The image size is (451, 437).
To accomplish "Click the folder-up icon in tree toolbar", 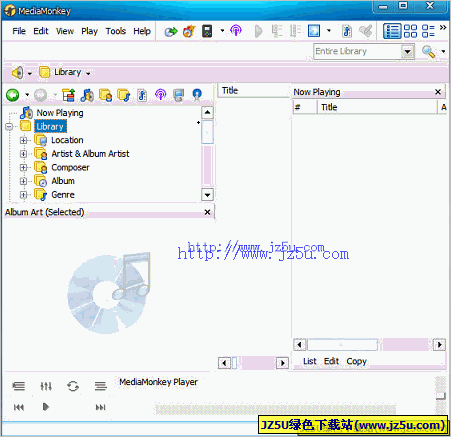I will (x=69, y=95).
